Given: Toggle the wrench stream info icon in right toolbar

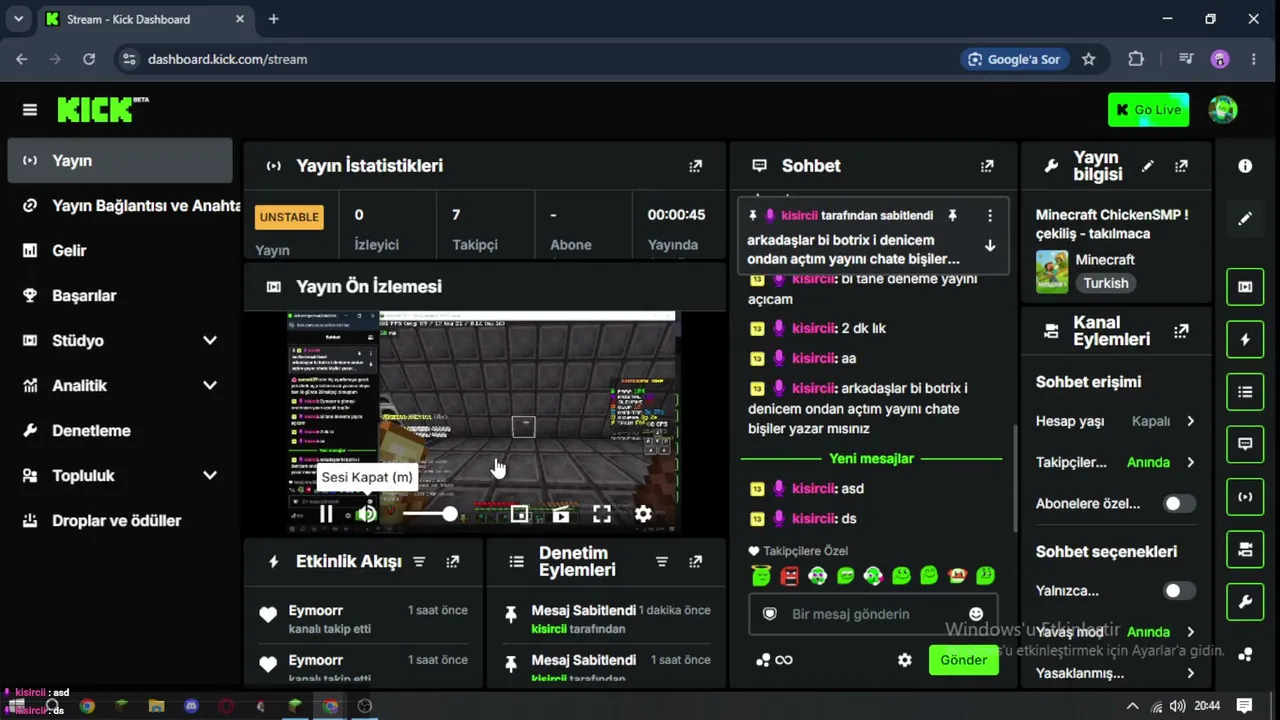Looking at the screenshot, I should point(1245,602).
